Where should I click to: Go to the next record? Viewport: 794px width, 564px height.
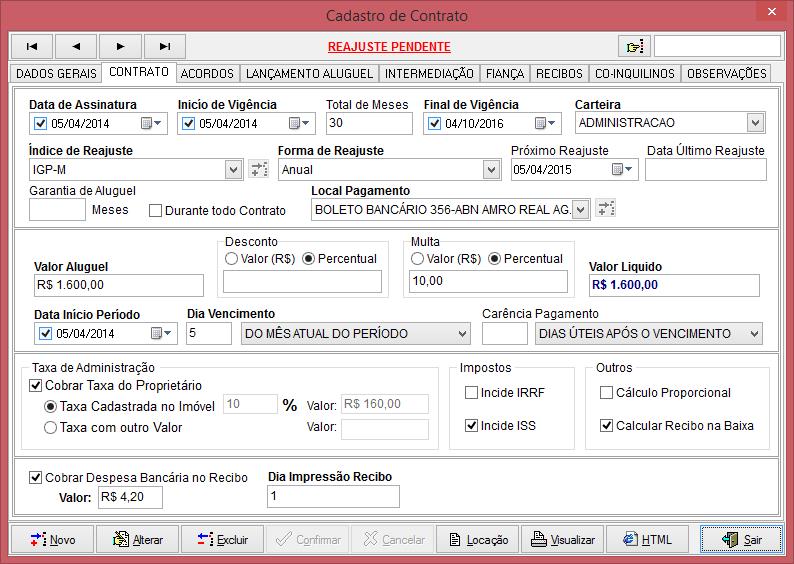click(120, 46)
